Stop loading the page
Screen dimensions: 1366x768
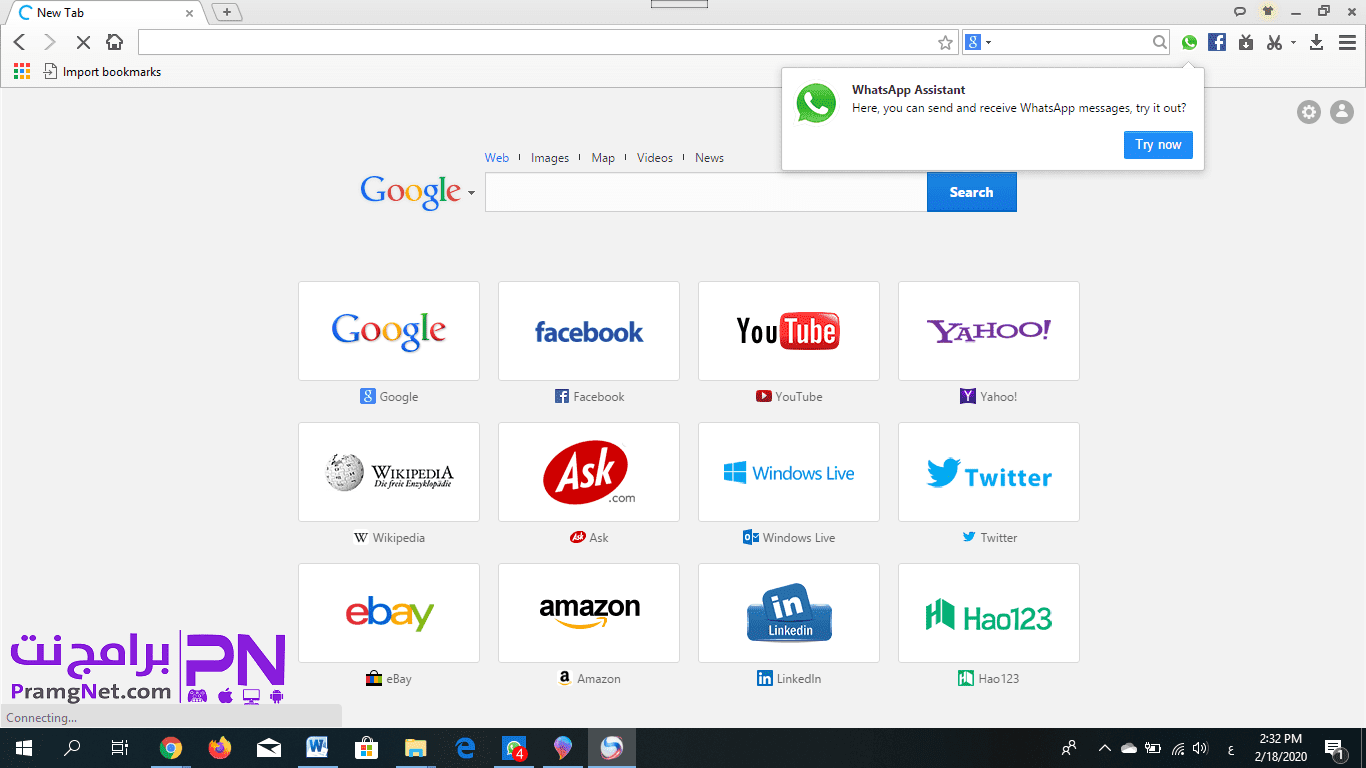tap(83, 42)
